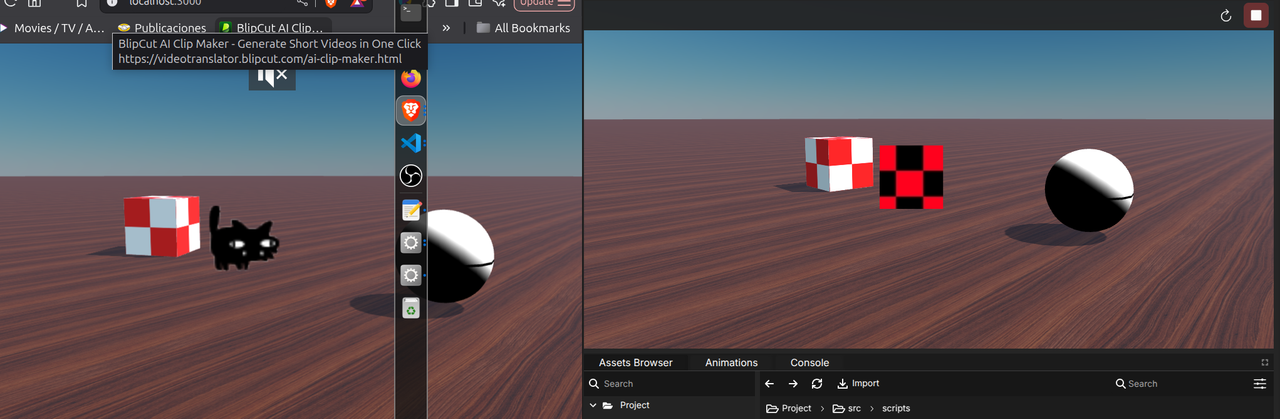Stop the running scene with the red stop button
The image size is (1280, 419).
point(1255,15)
